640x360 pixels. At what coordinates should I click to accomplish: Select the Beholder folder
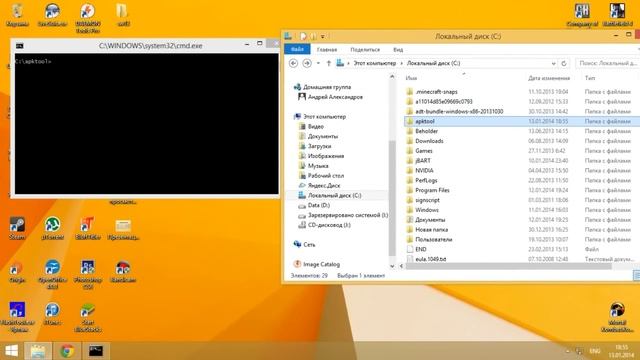521,131
